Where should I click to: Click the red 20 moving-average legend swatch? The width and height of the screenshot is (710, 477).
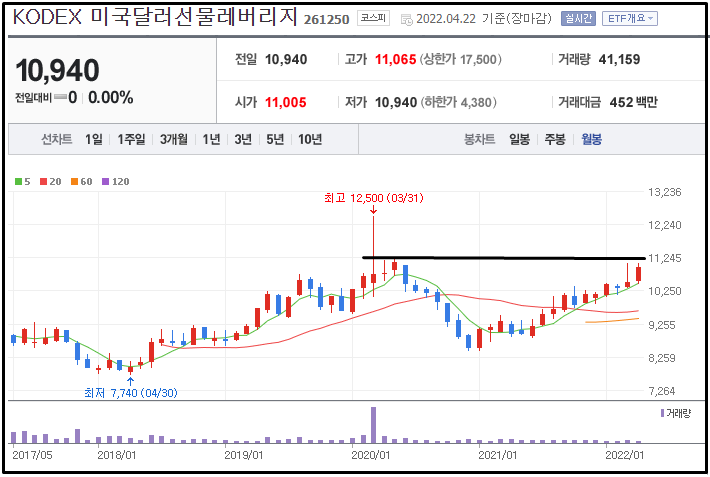pyautogui.click(x=43, y=182)
